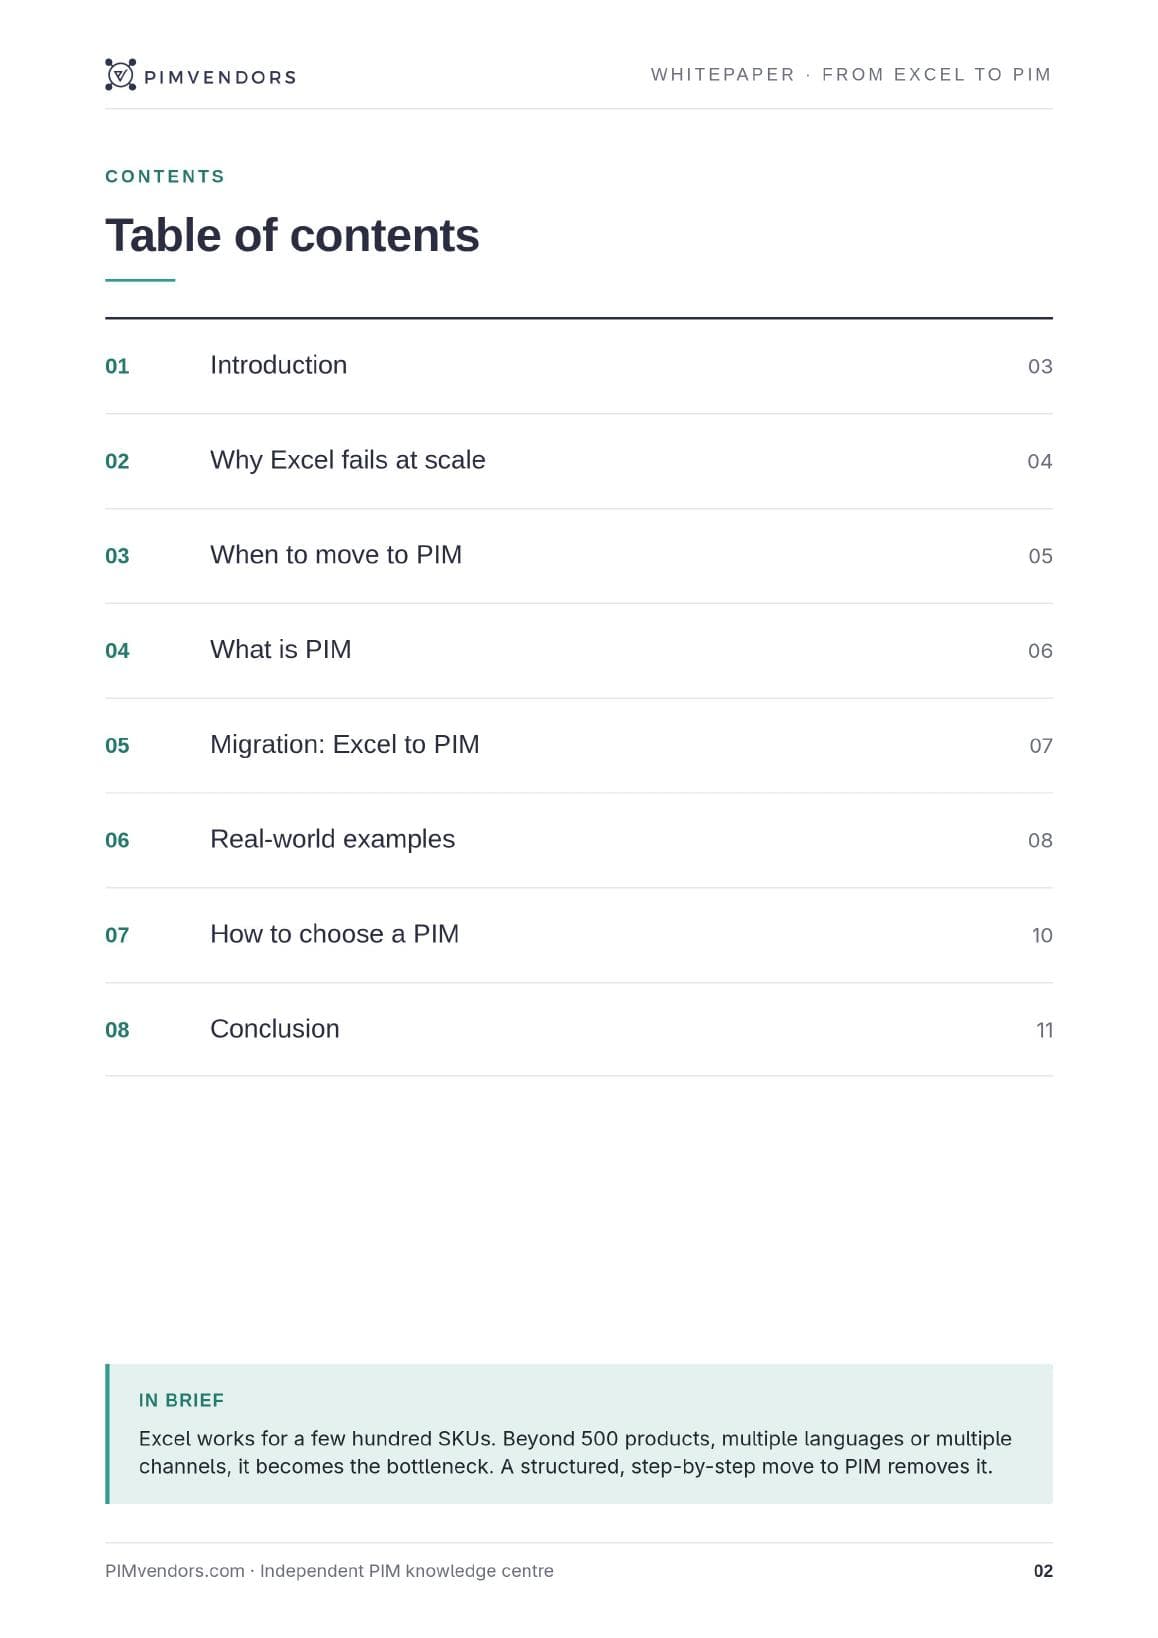
Task: Click the PIMvendors logo icon
Action: pos(120,75)
